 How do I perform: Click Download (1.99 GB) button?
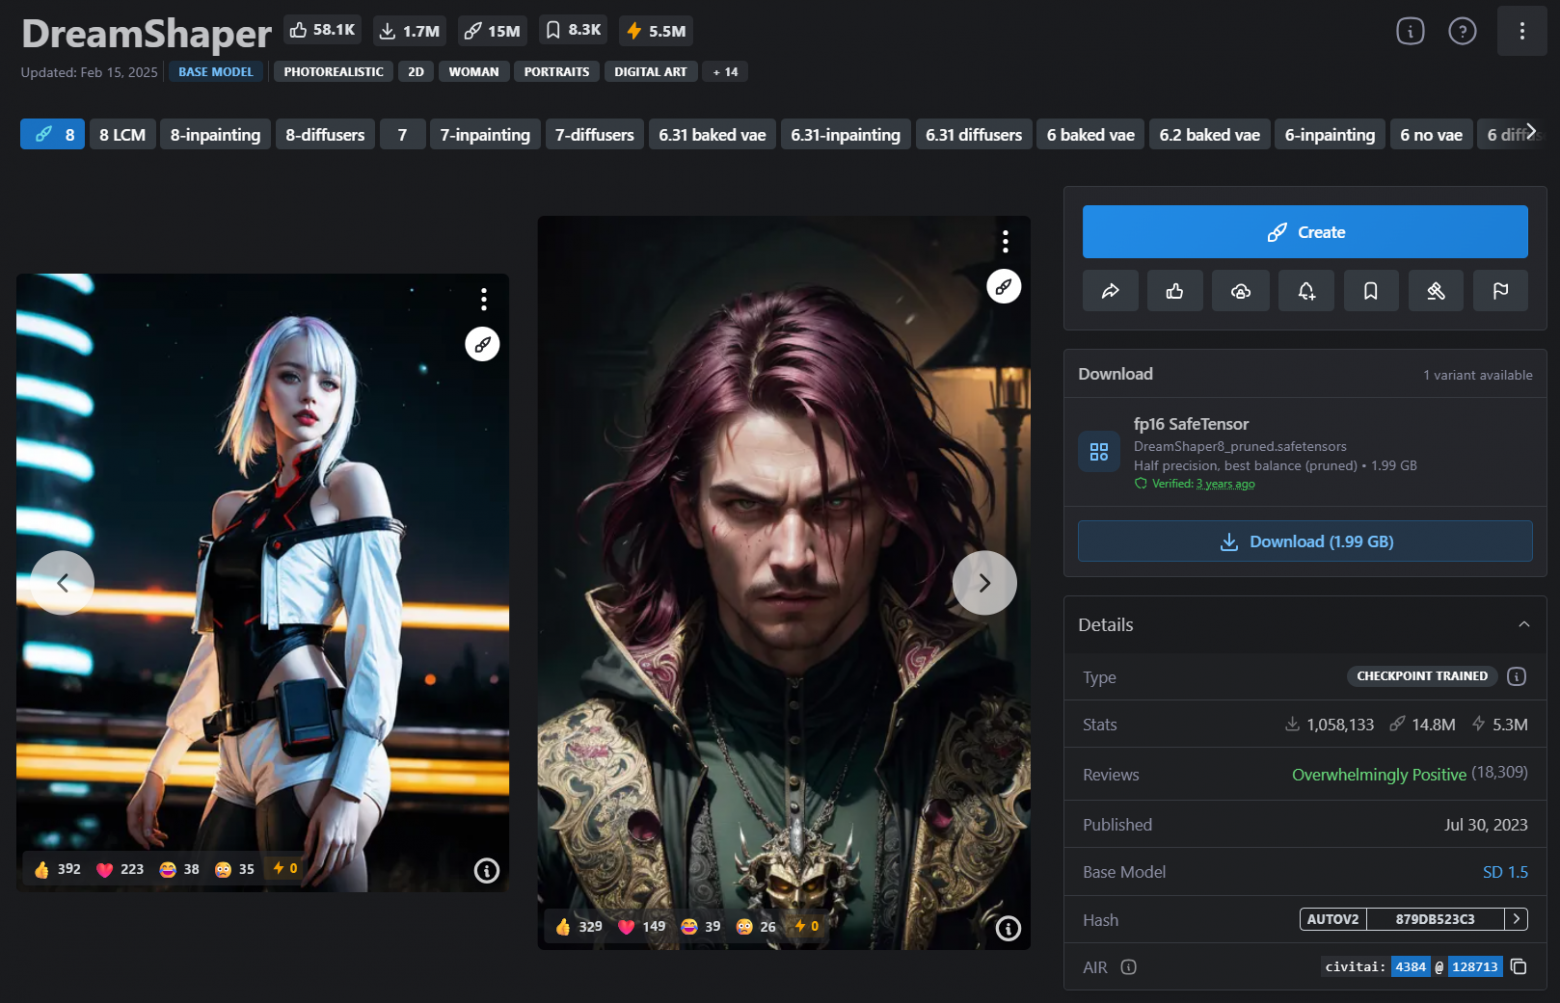pos(1305,541)
